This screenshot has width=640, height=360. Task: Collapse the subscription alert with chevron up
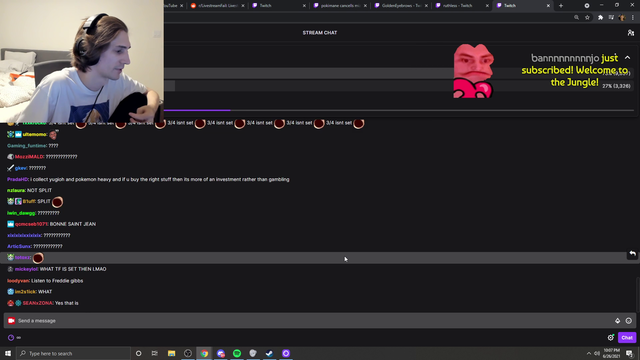tap(627, 58)
